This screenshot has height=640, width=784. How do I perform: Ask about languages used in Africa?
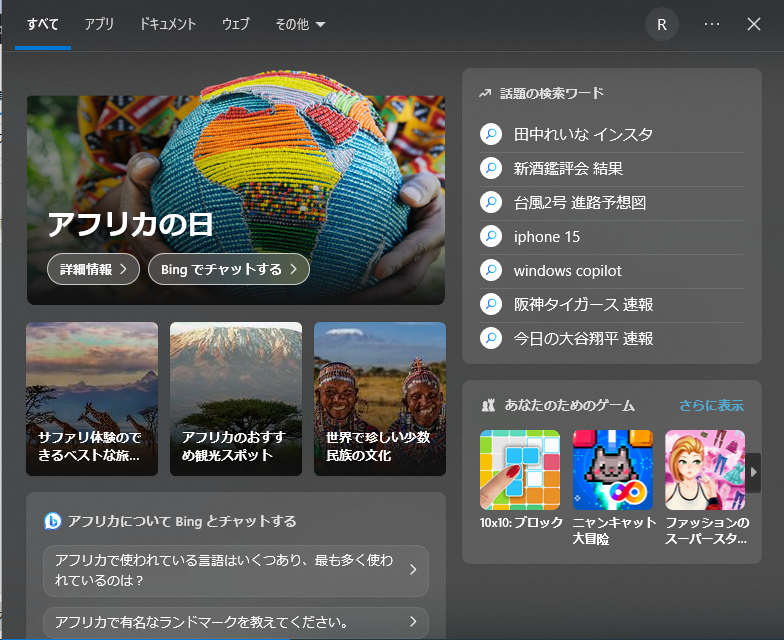click(236, 570)
